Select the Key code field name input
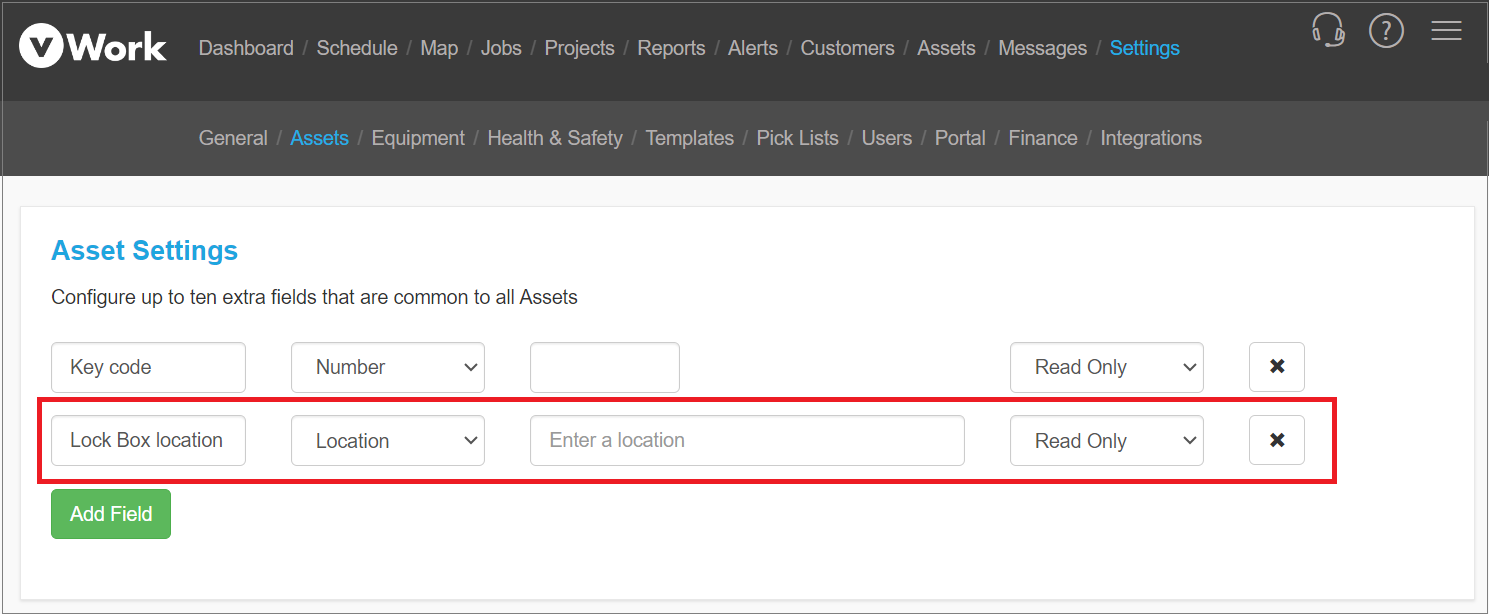 [148, 367]
